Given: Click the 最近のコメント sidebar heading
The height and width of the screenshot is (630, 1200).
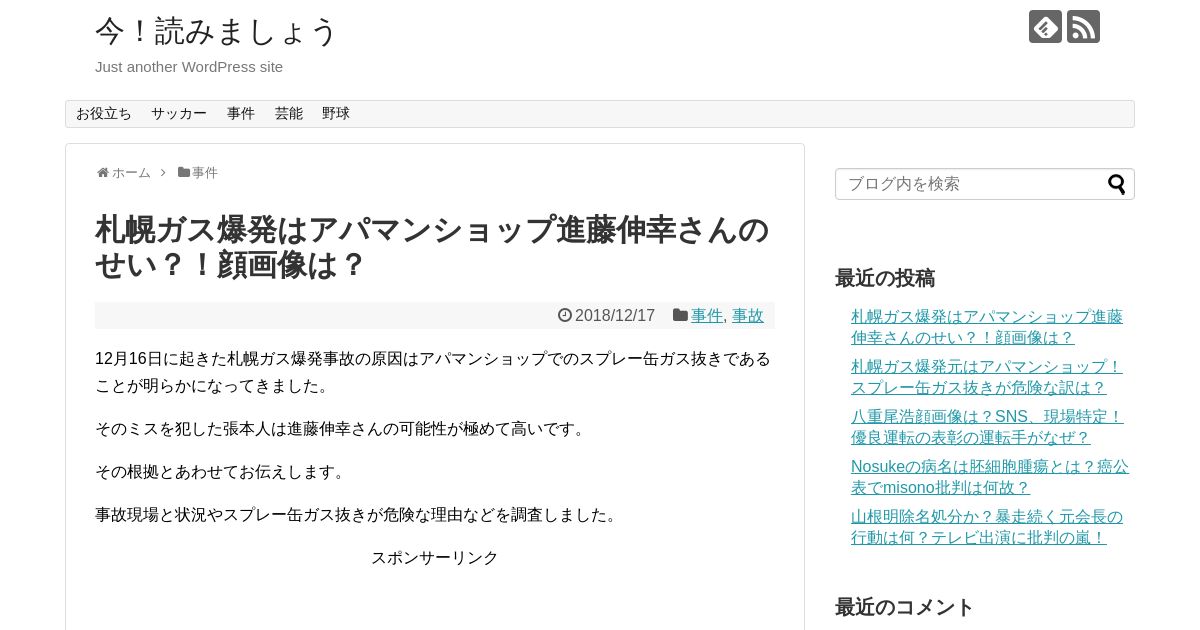Looking at the screenshot, I should (x=904, y=607).
